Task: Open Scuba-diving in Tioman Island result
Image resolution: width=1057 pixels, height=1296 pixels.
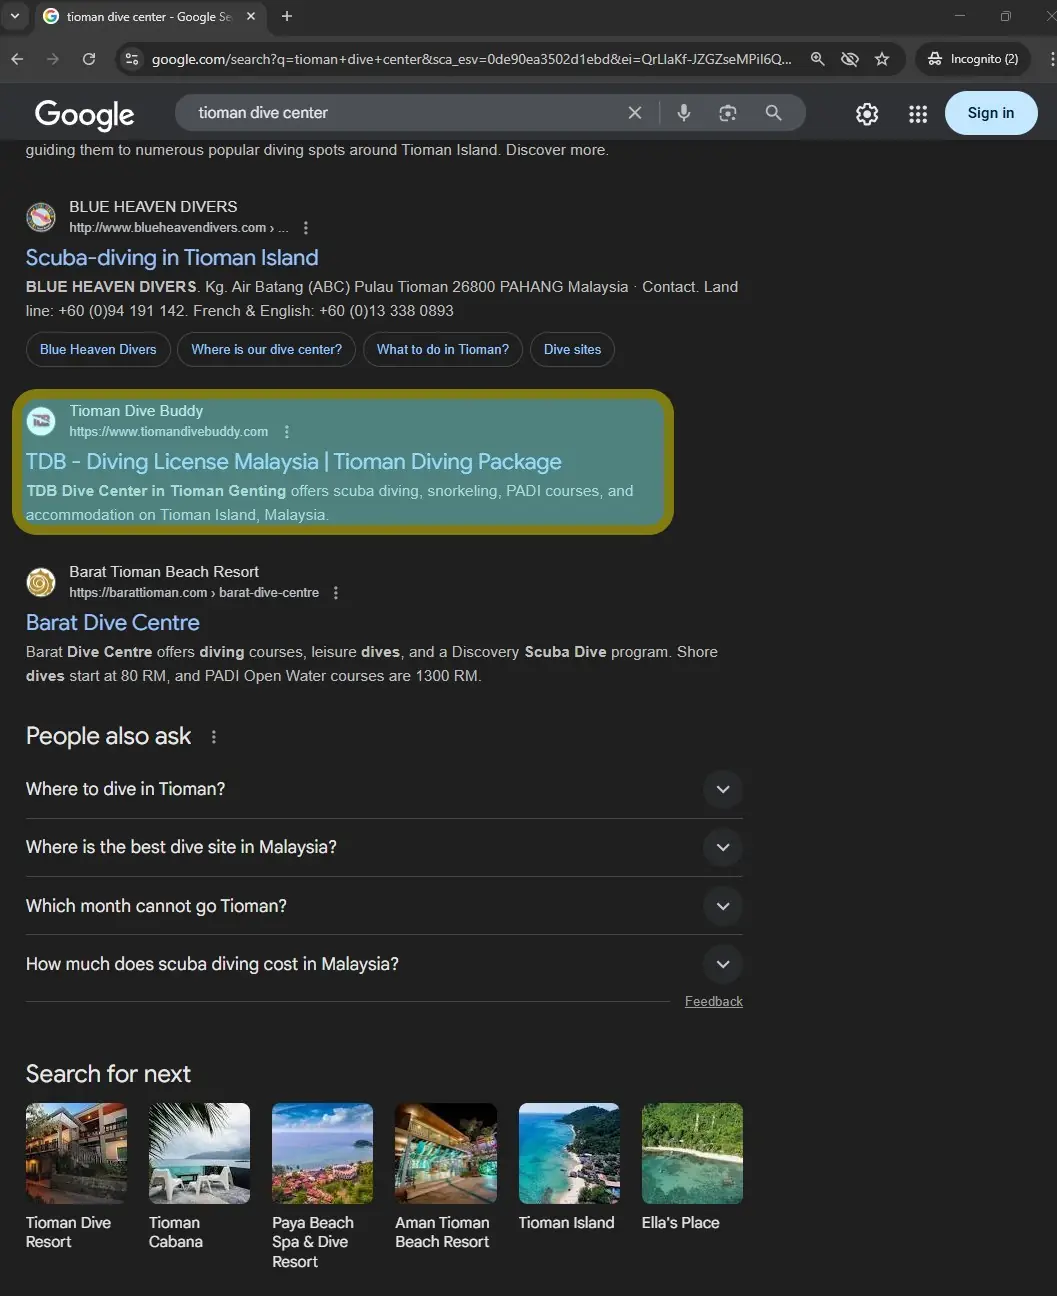Action: point(172,258)
